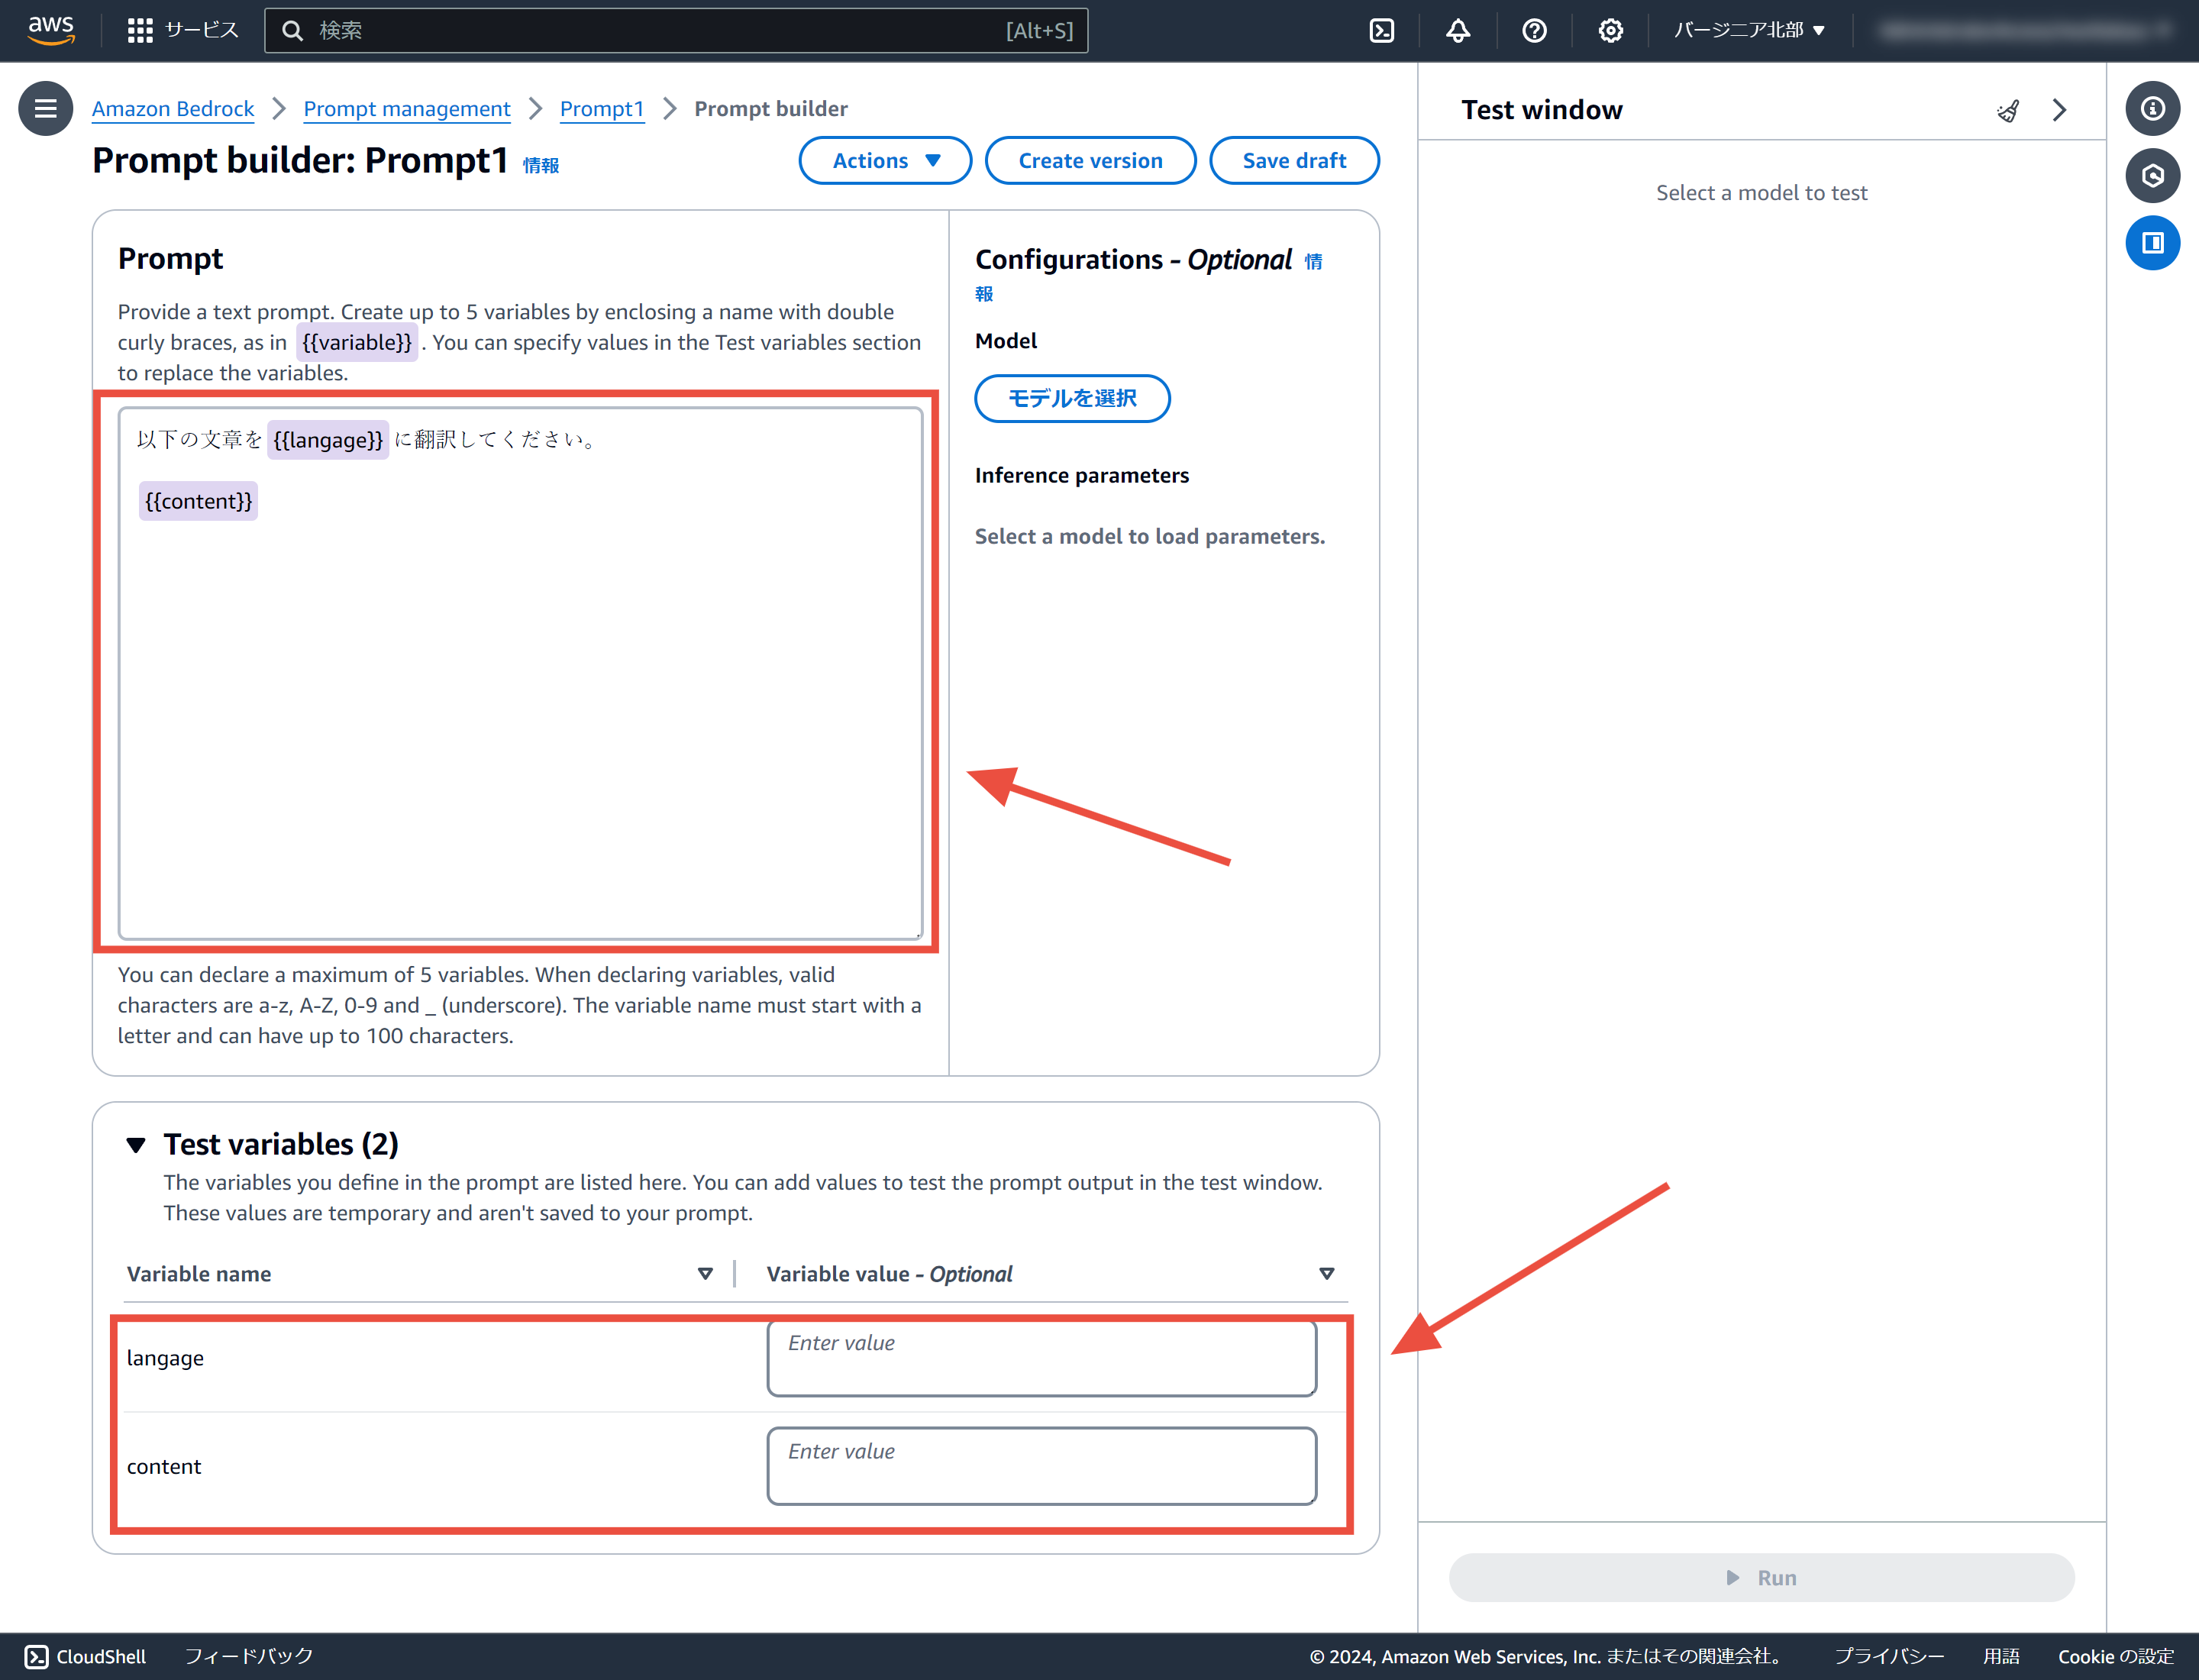The width and height of the screenshot is (2199, 1680).
Task: Click the langage variable value field
Action: [x=1041, y=1357]
